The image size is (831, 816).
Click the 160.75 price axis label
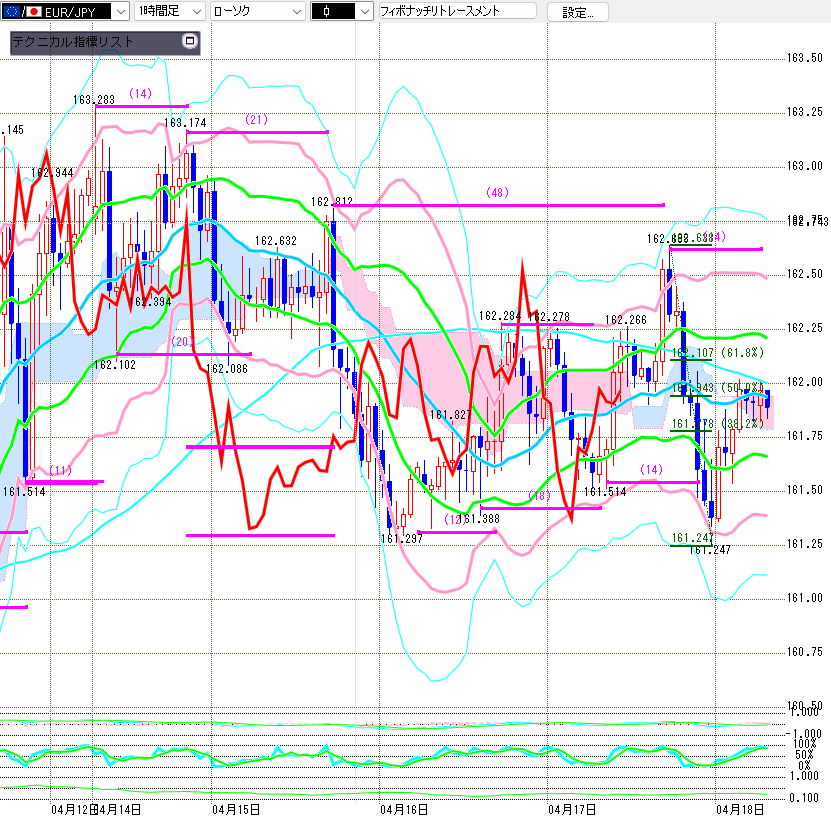point(805,652)
